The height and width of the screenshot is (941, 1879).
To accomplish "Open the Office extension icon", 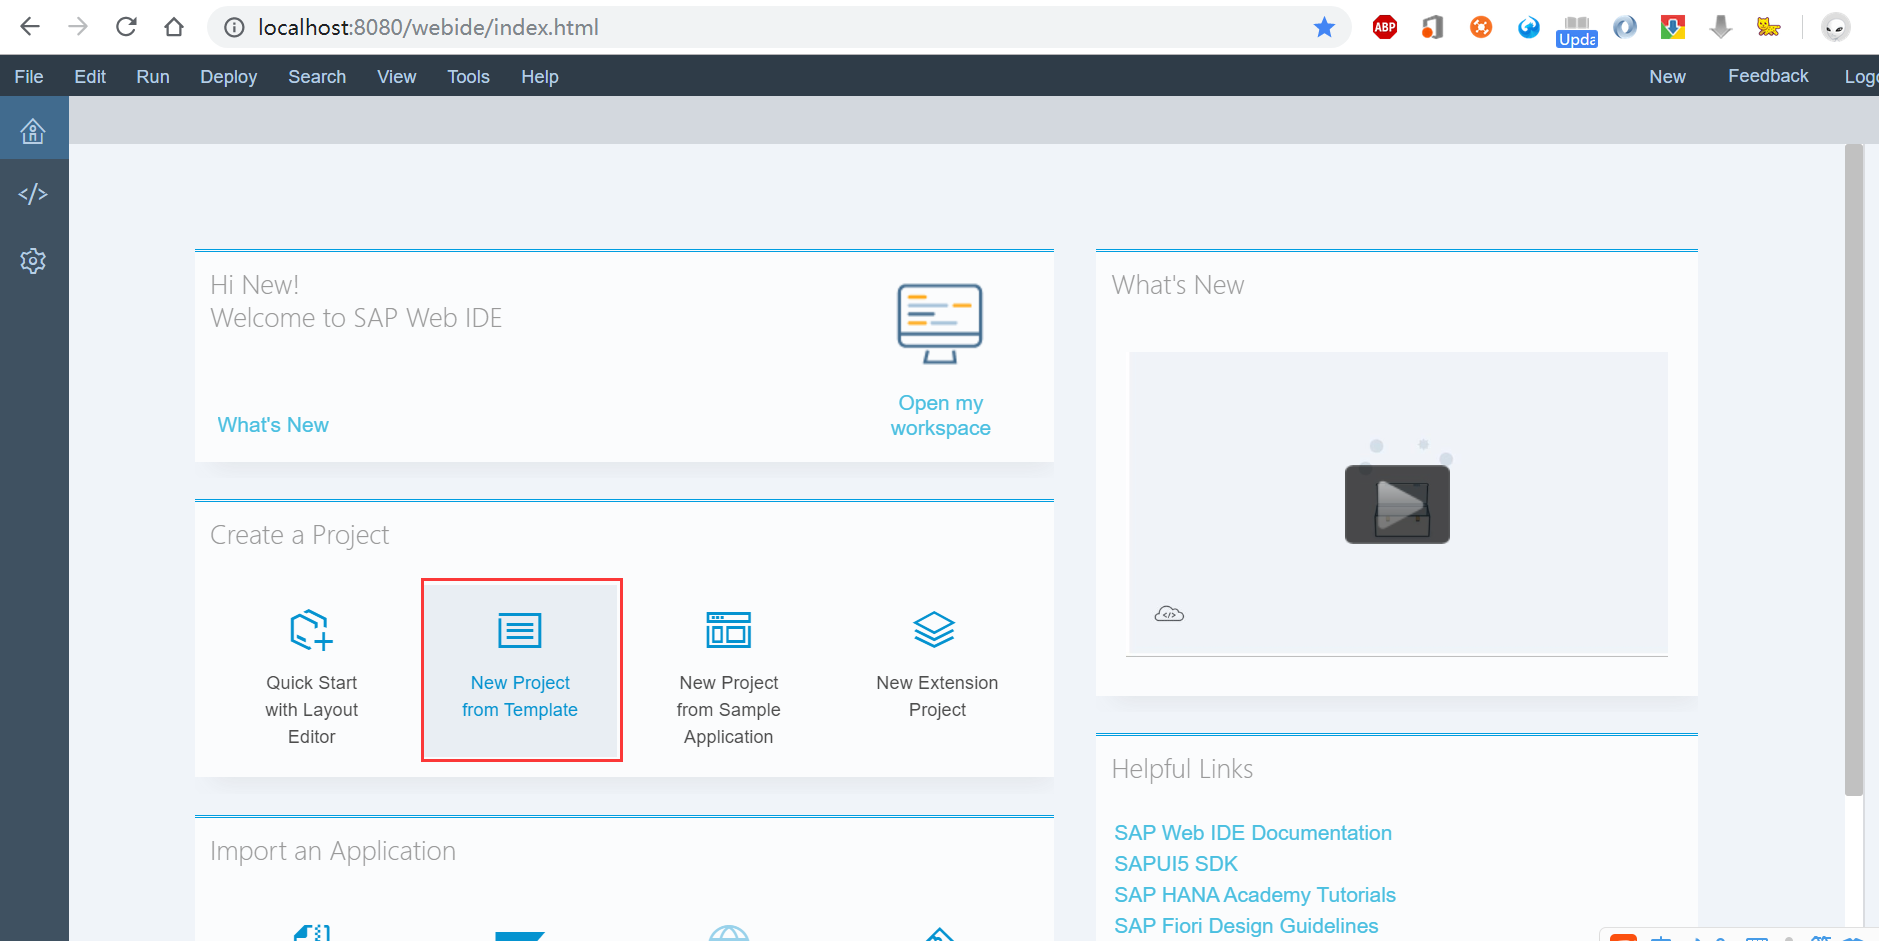I will [1433, 27].
